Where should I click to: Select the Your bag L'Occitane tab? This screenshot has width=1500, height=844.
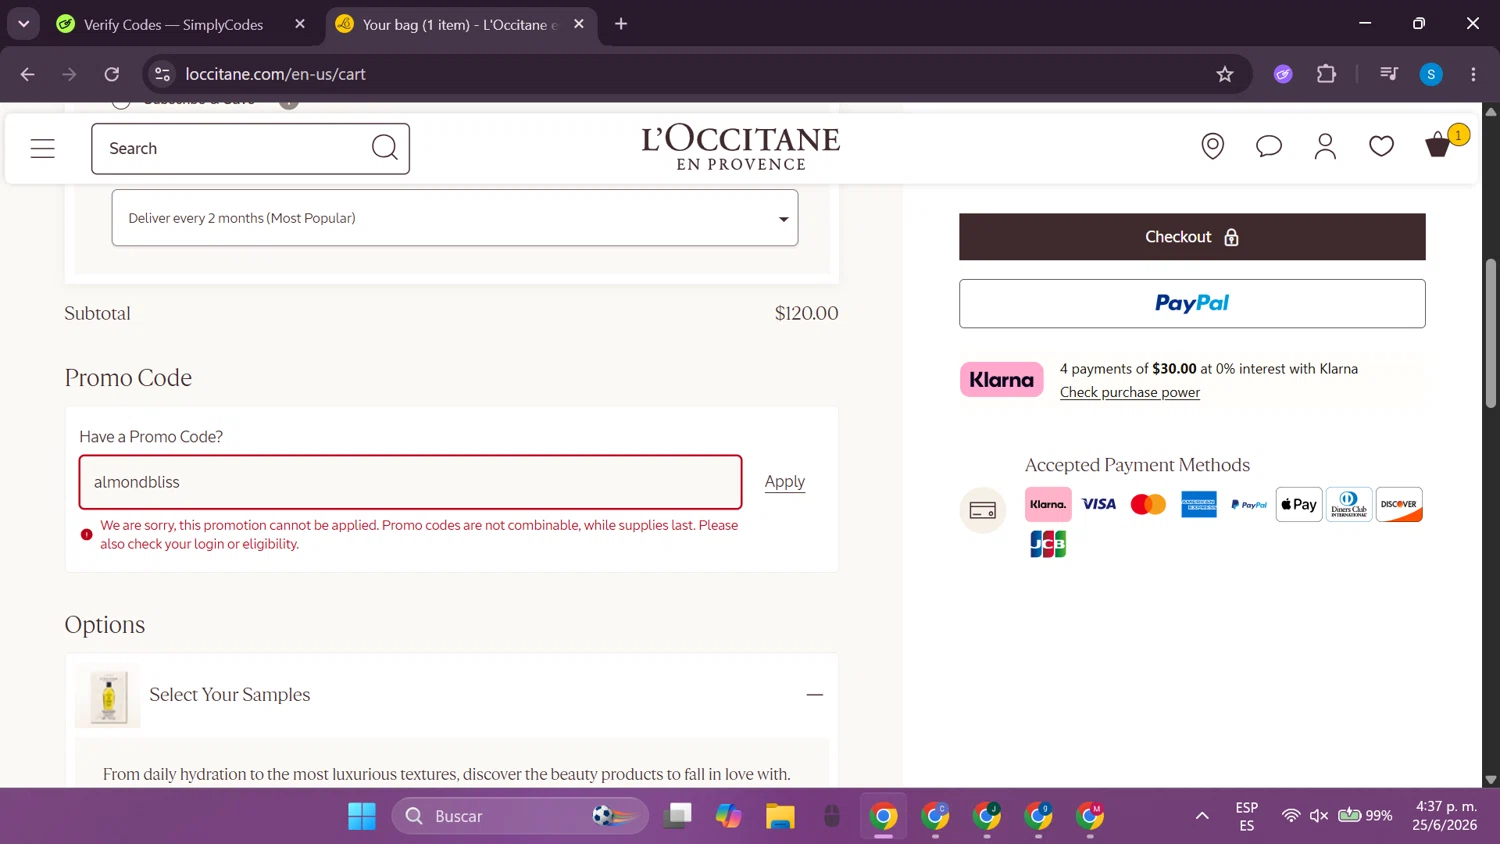point(460,24)
